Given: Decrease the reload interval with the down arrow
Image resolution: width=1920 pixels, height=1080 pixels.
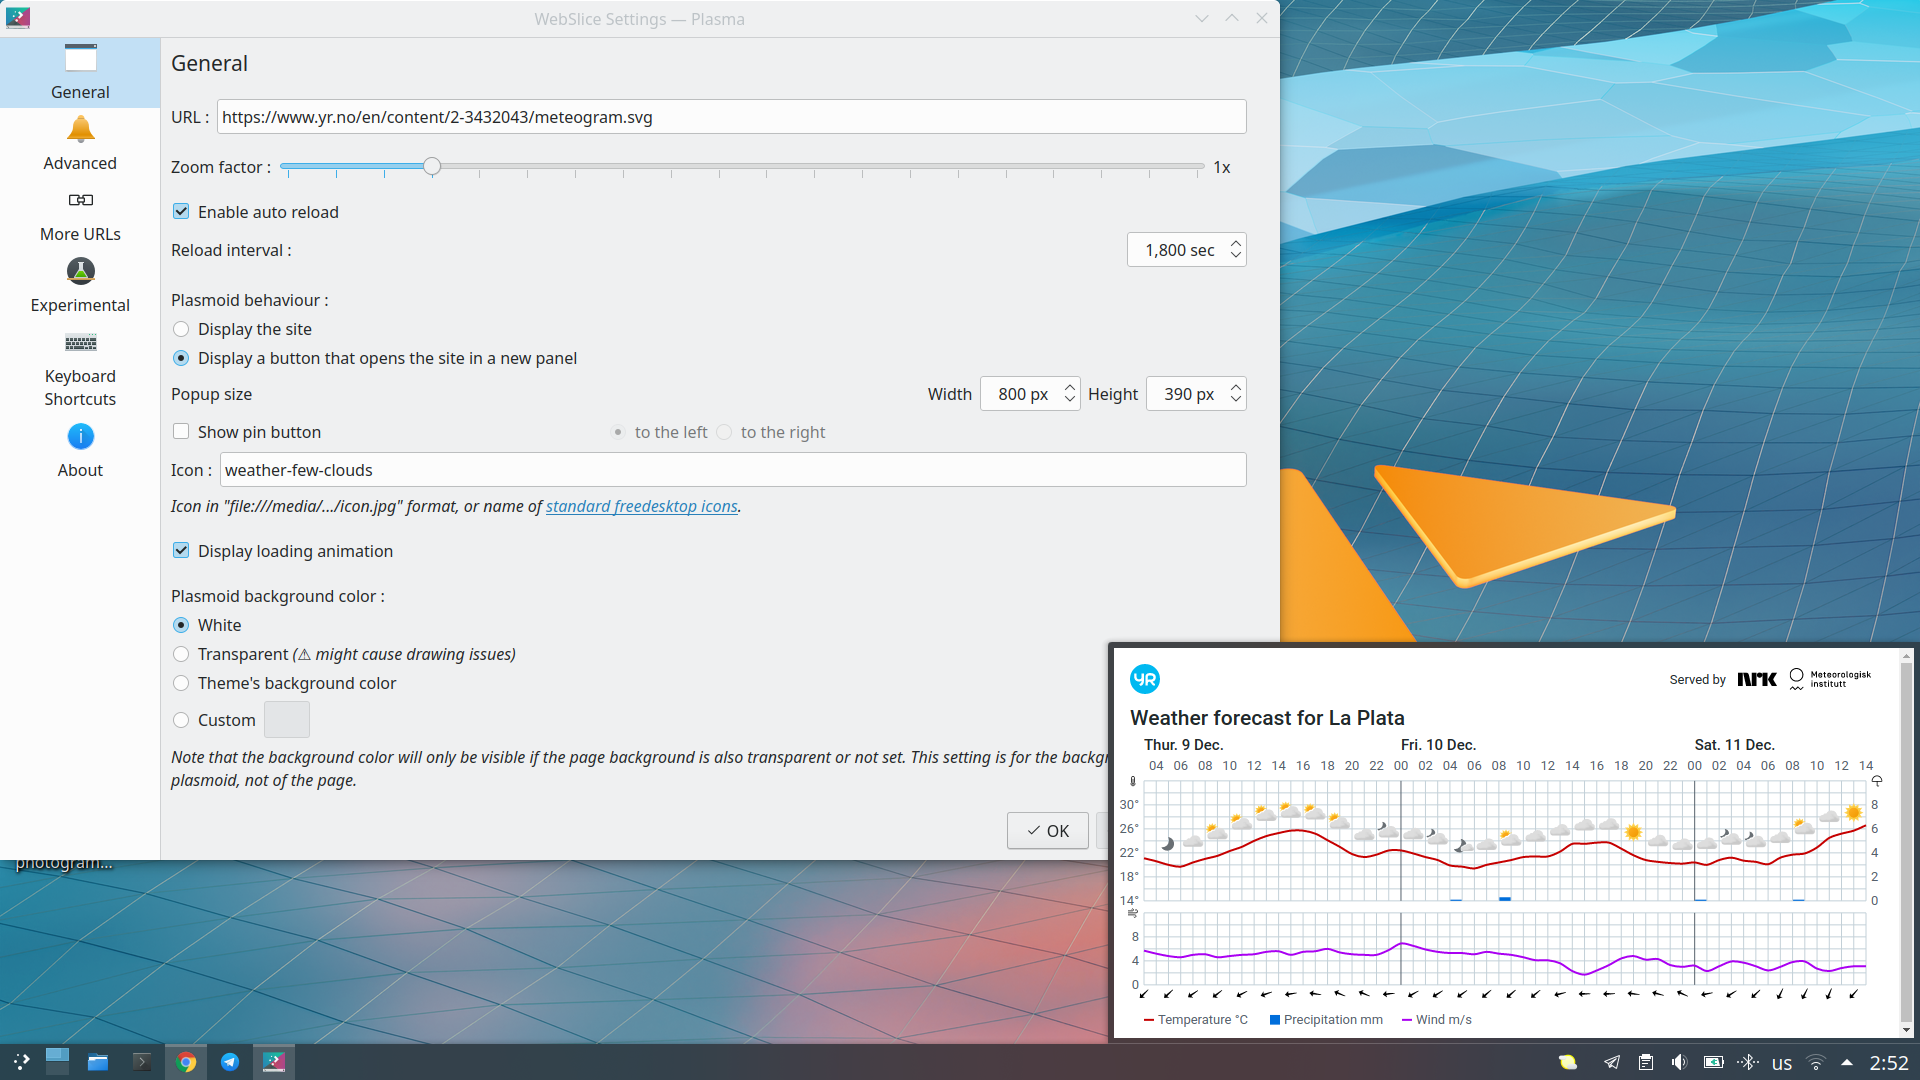Looking at the screenshot, I should coord(1236,256).
